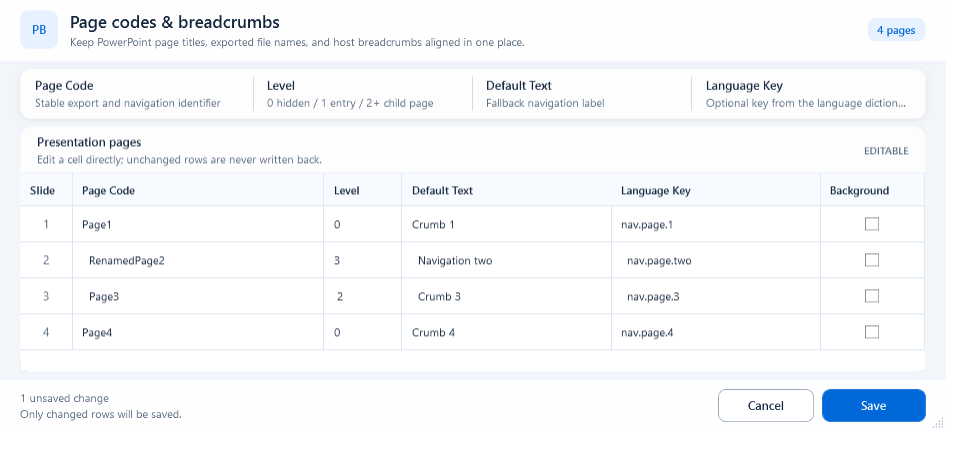The width and height of the screenshot is (960, 468).
Task: Select slide number 2 cell
Action: pos(46,261)
